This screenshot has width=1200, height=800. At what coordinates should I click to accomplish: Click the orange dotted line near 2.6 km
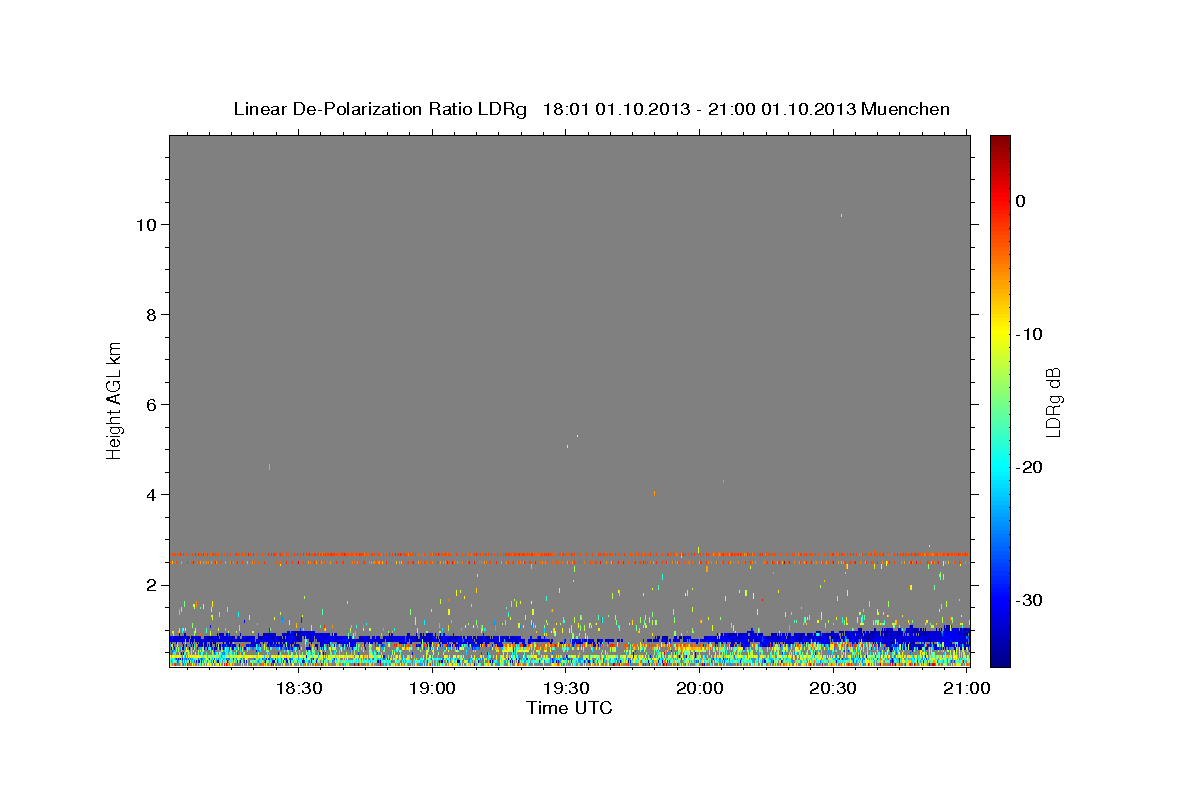569,554
